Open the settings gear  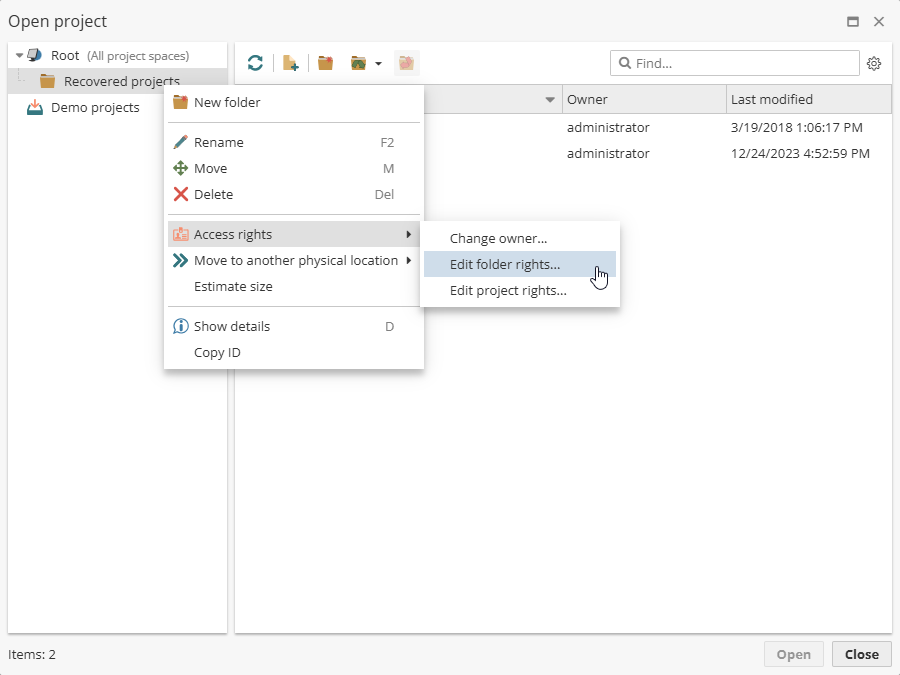[874, 63]
